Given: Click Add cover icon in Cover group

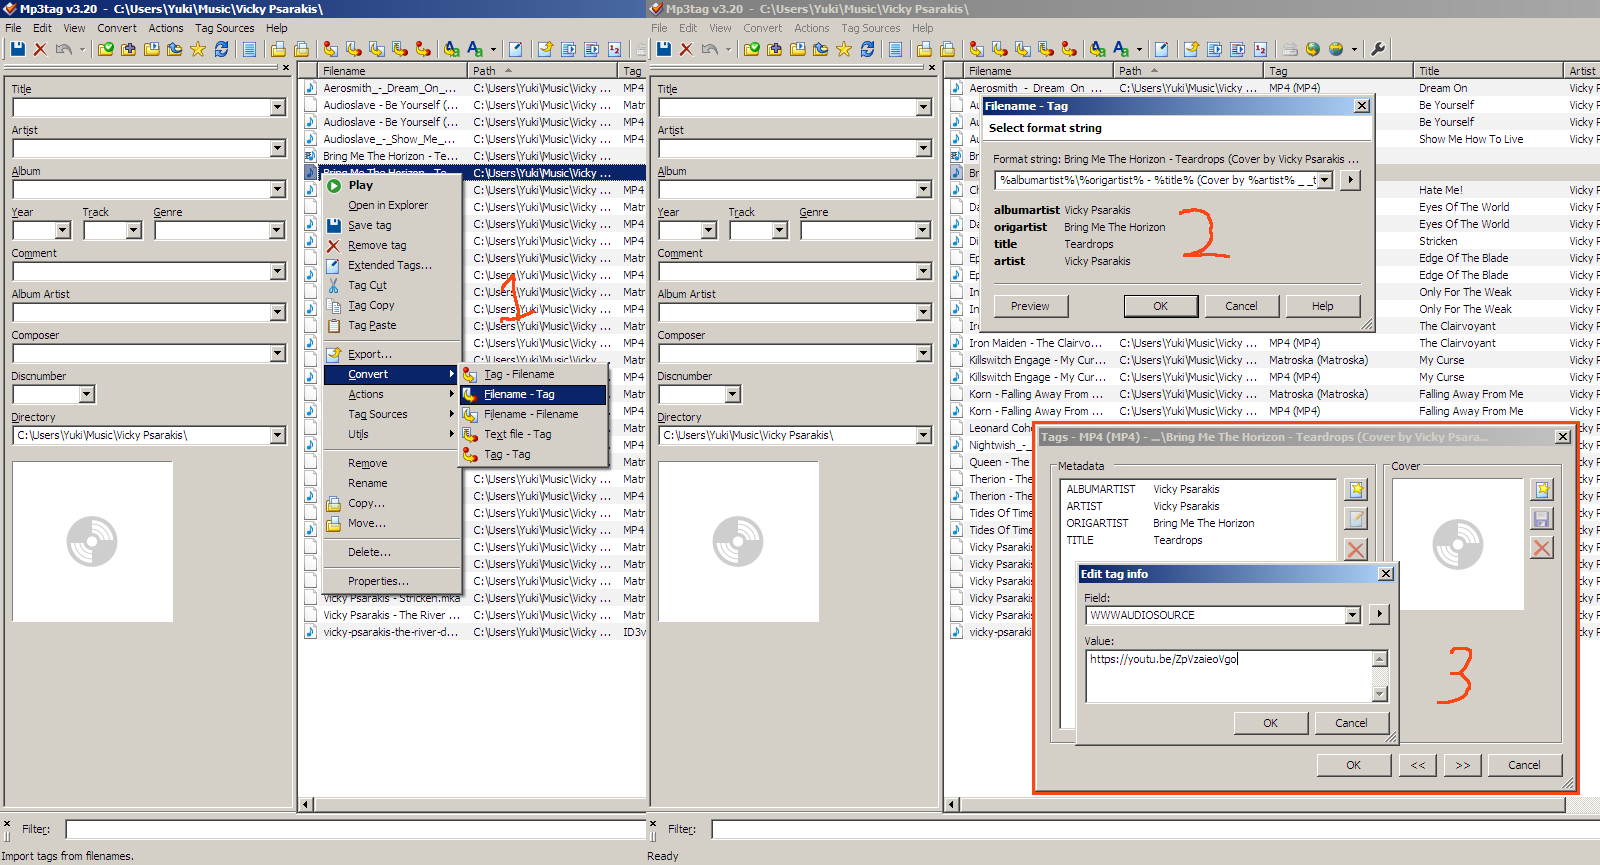Looking at the screenshot, I should coord(1542,490).
